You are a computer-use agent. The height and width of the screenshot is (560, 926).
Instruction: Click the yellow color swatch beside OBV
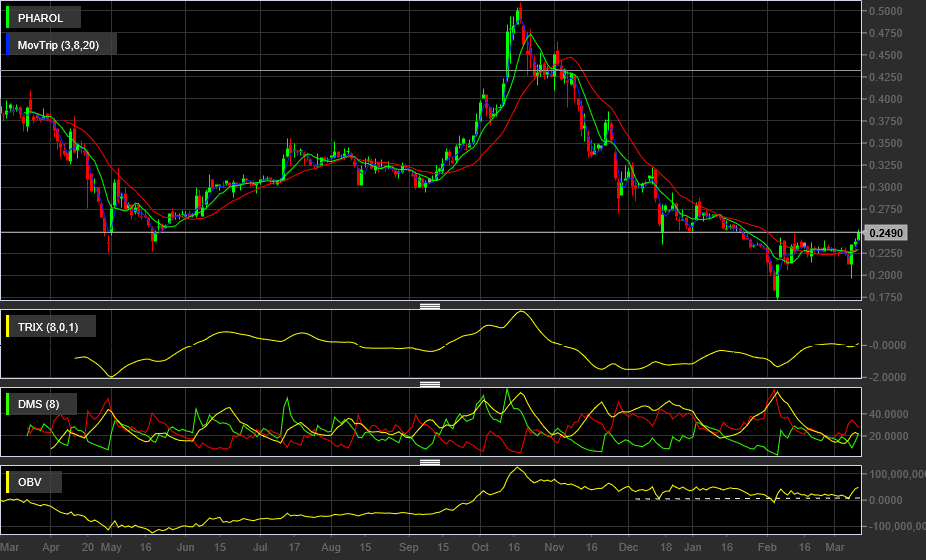[8, 482]
